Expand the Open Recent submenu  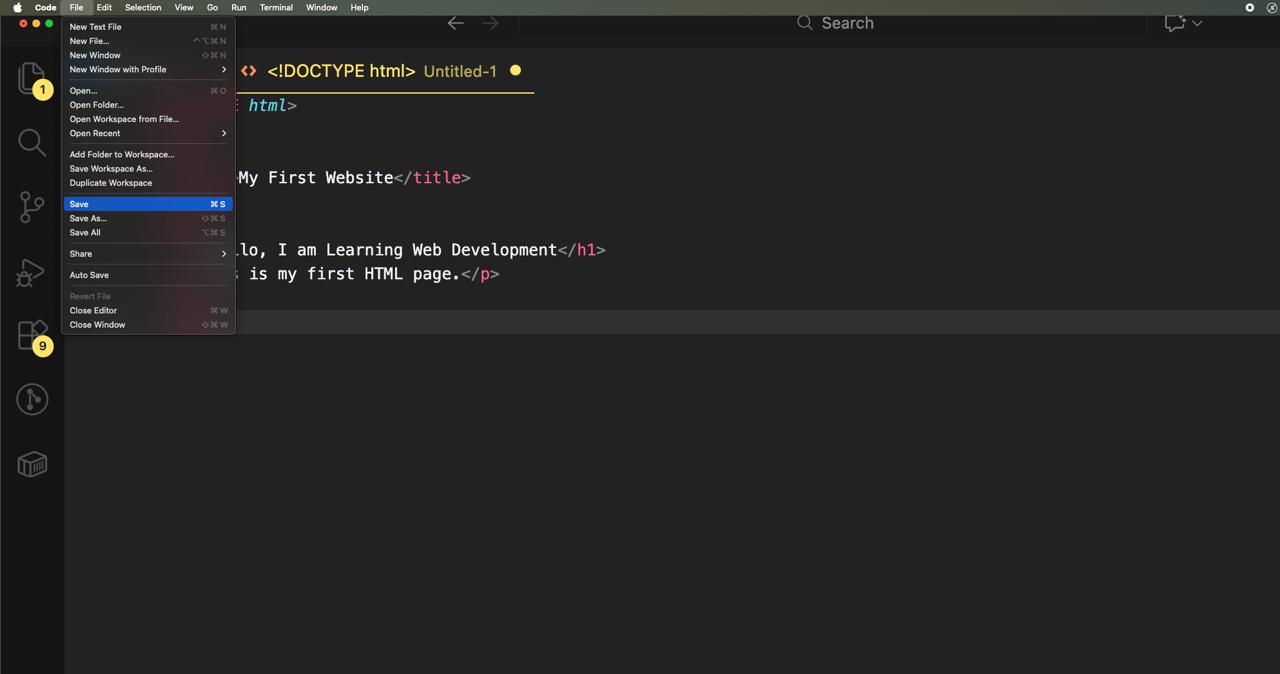(x=94, y=133)
